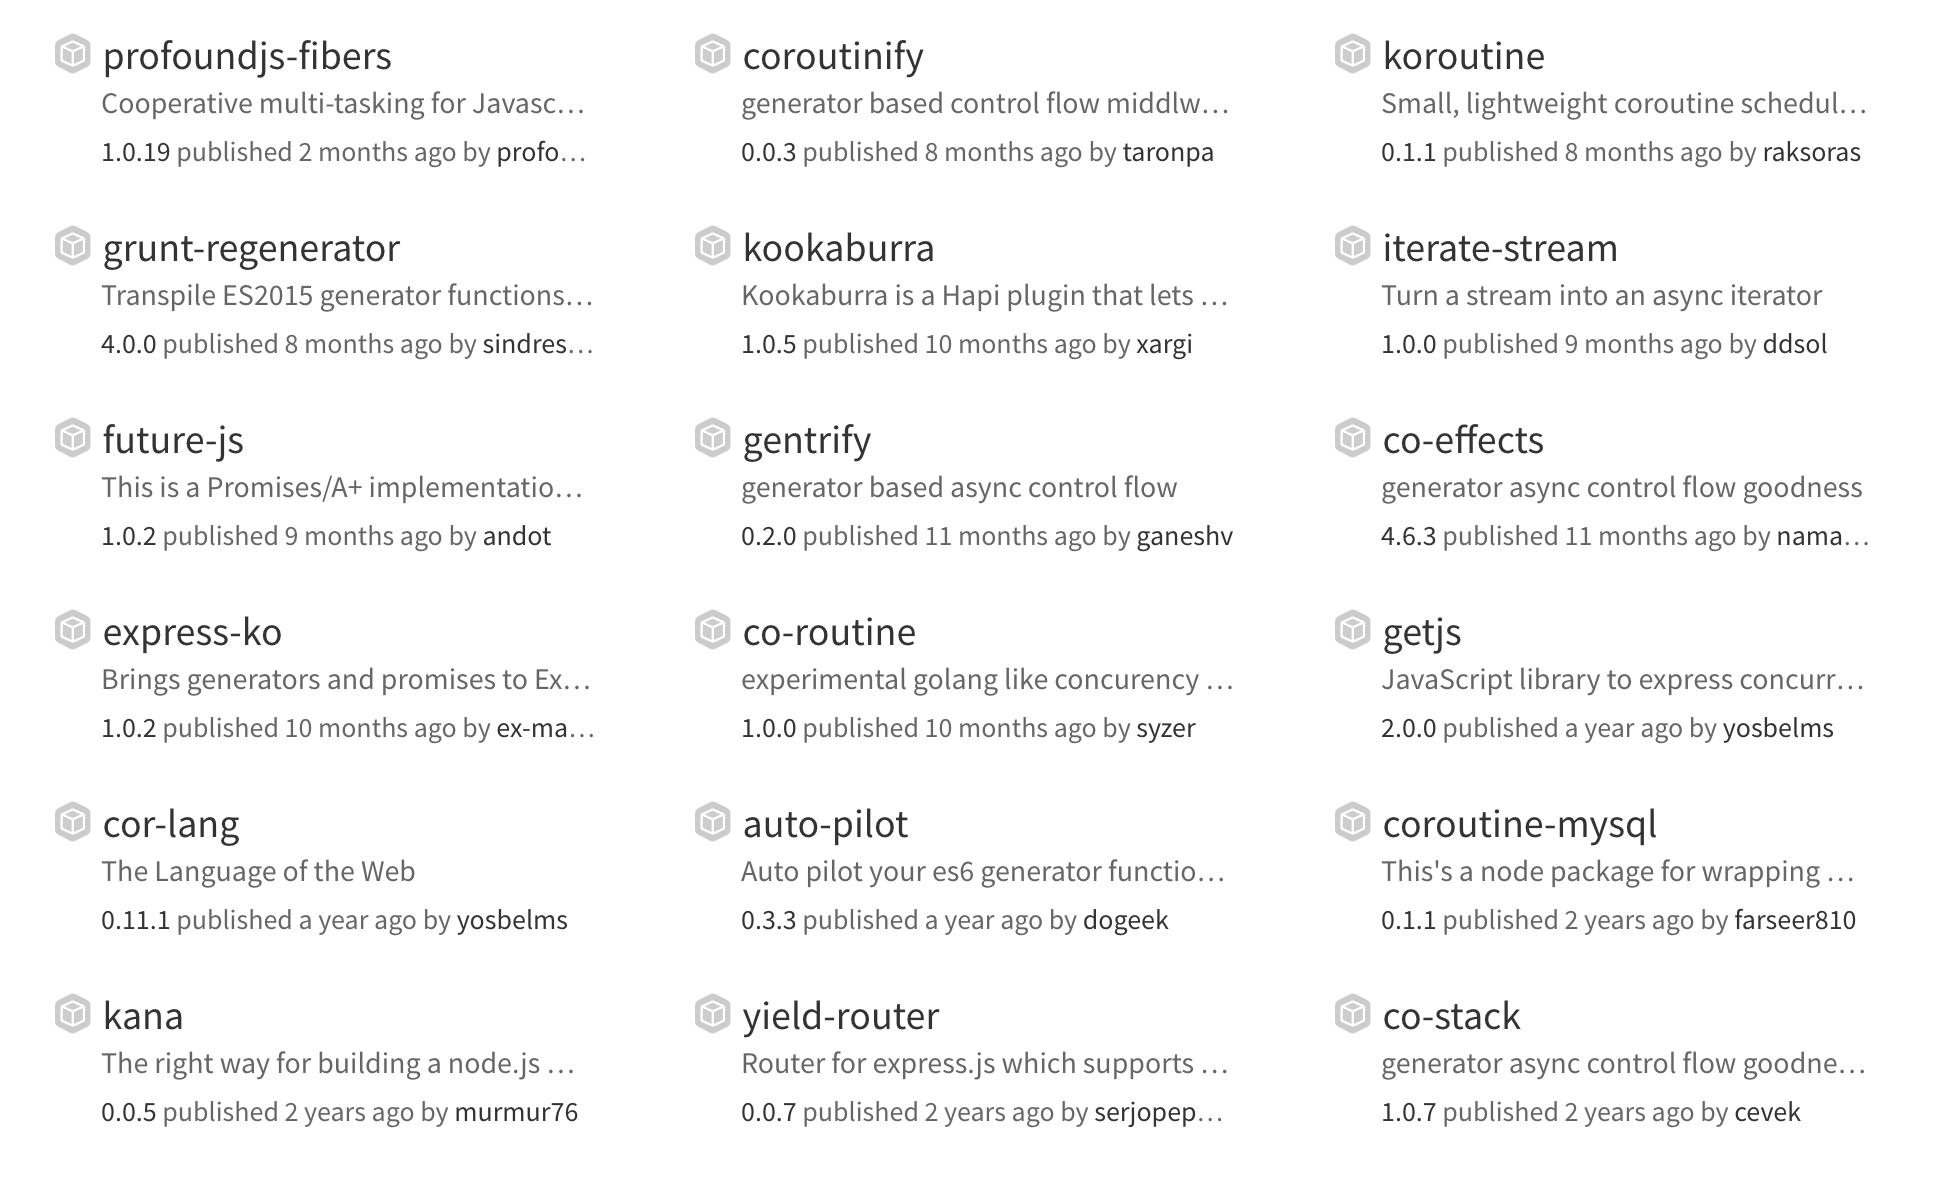
Task: Visit the coroutine-mysql package page
Action: click(x=1519, y=824)
